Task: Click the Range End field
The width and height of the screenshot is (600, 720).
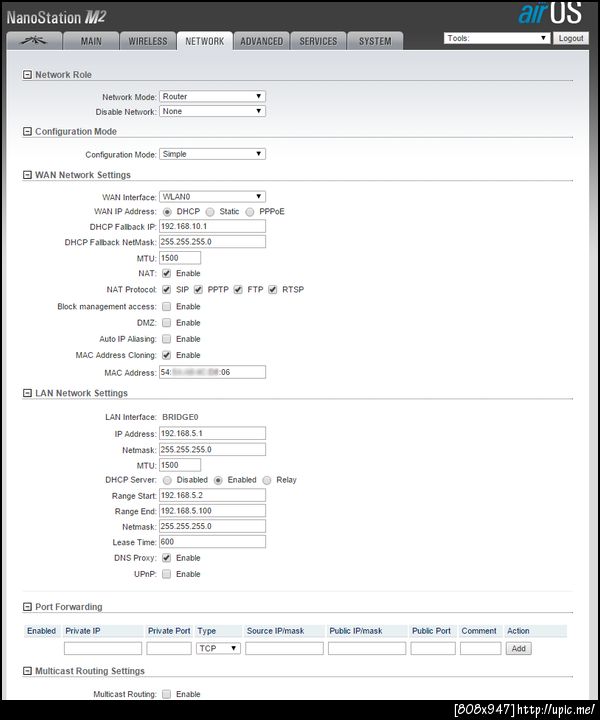Action: click(212, 511)
